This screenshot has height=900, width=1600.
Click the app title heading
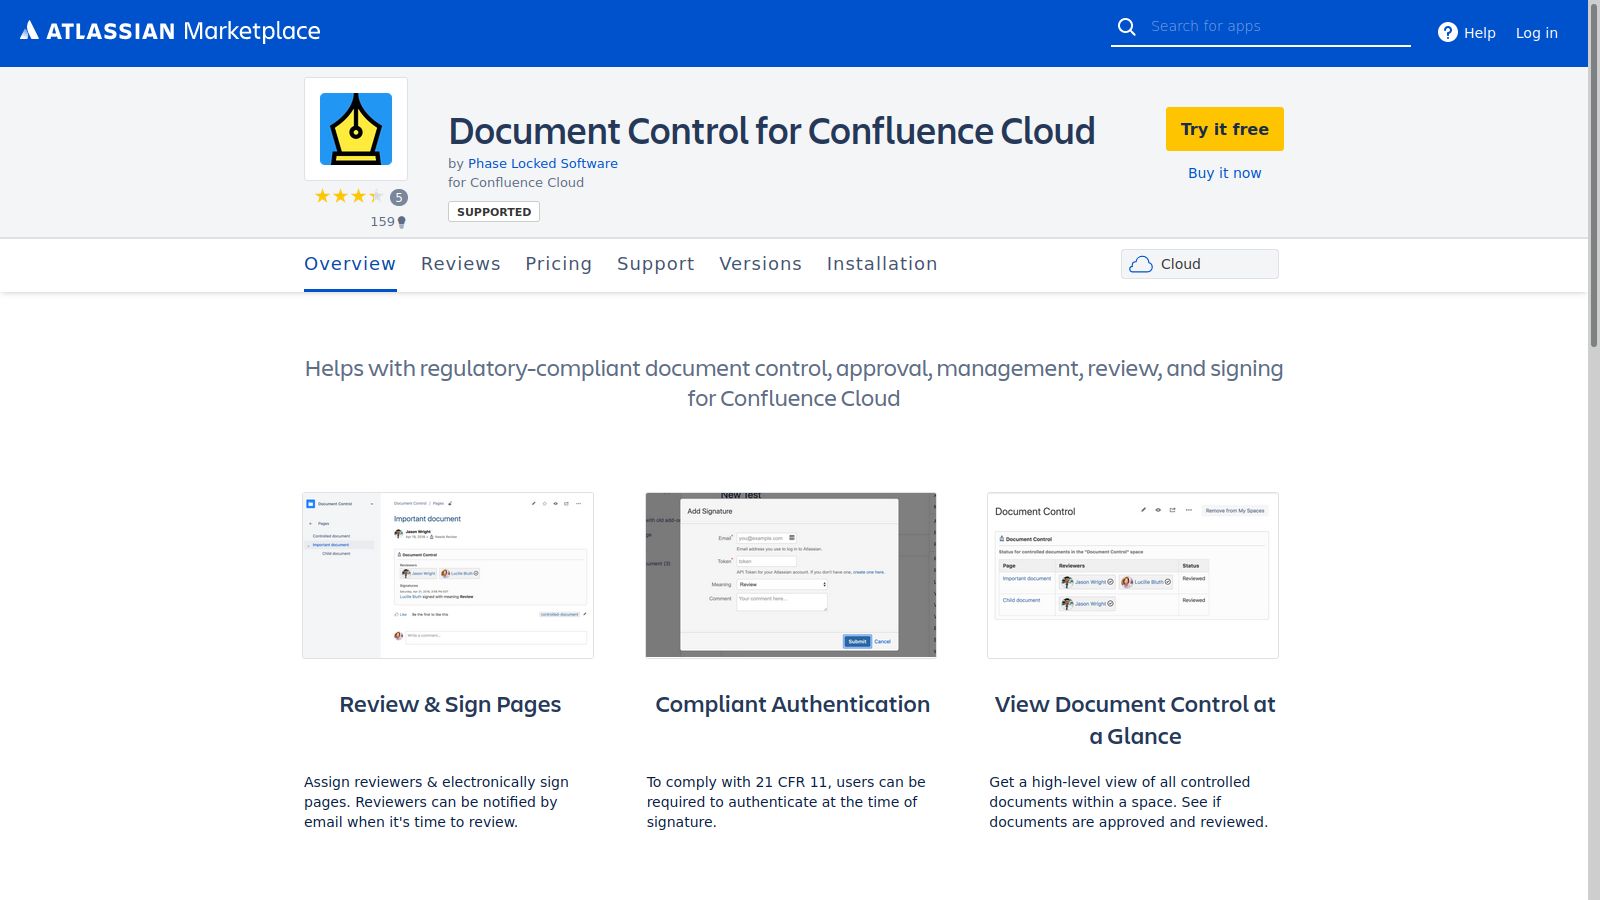(x=771, y=131)
